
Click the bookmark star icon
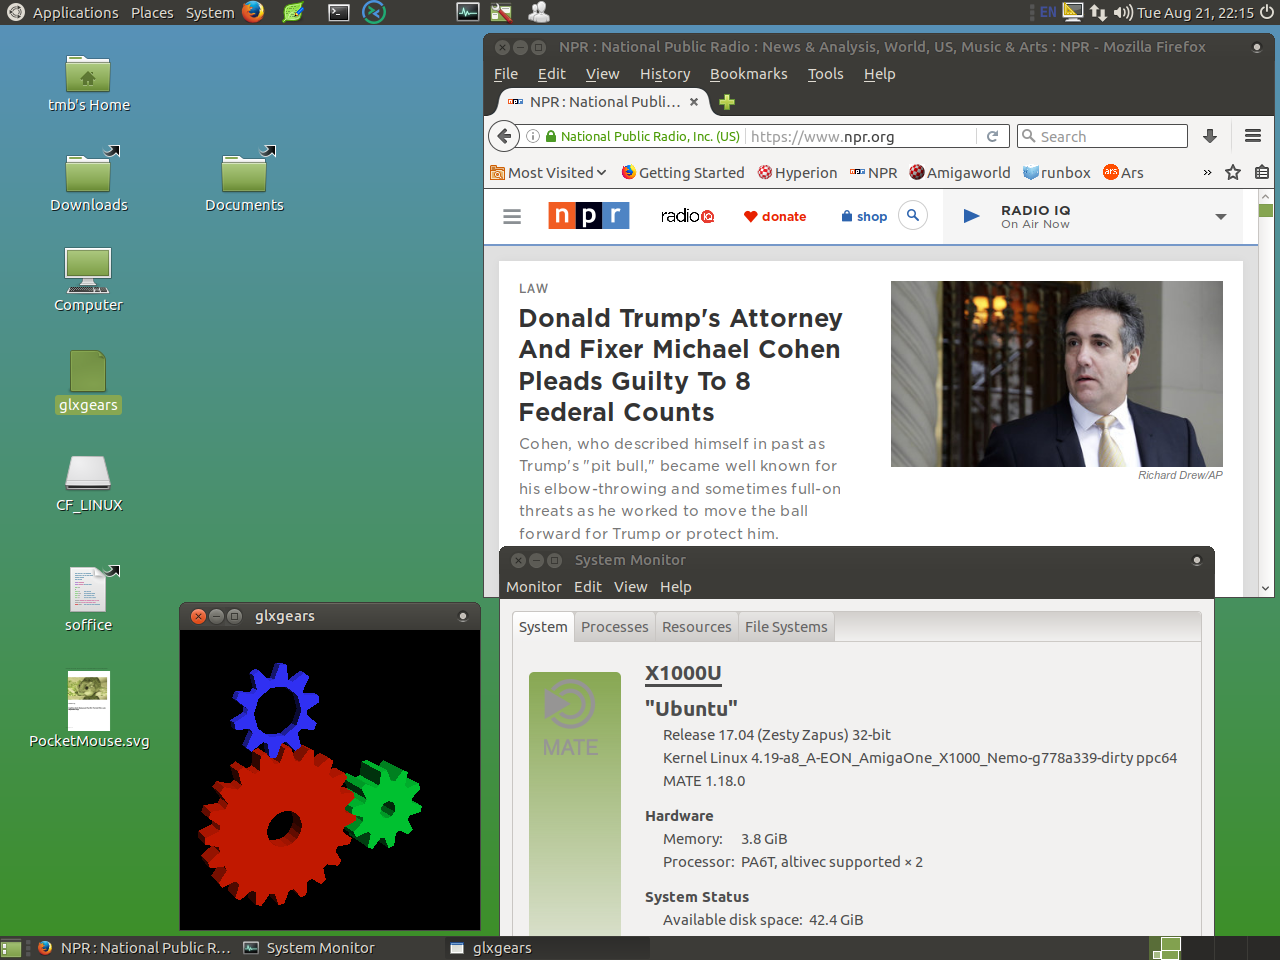point(1233,172)
